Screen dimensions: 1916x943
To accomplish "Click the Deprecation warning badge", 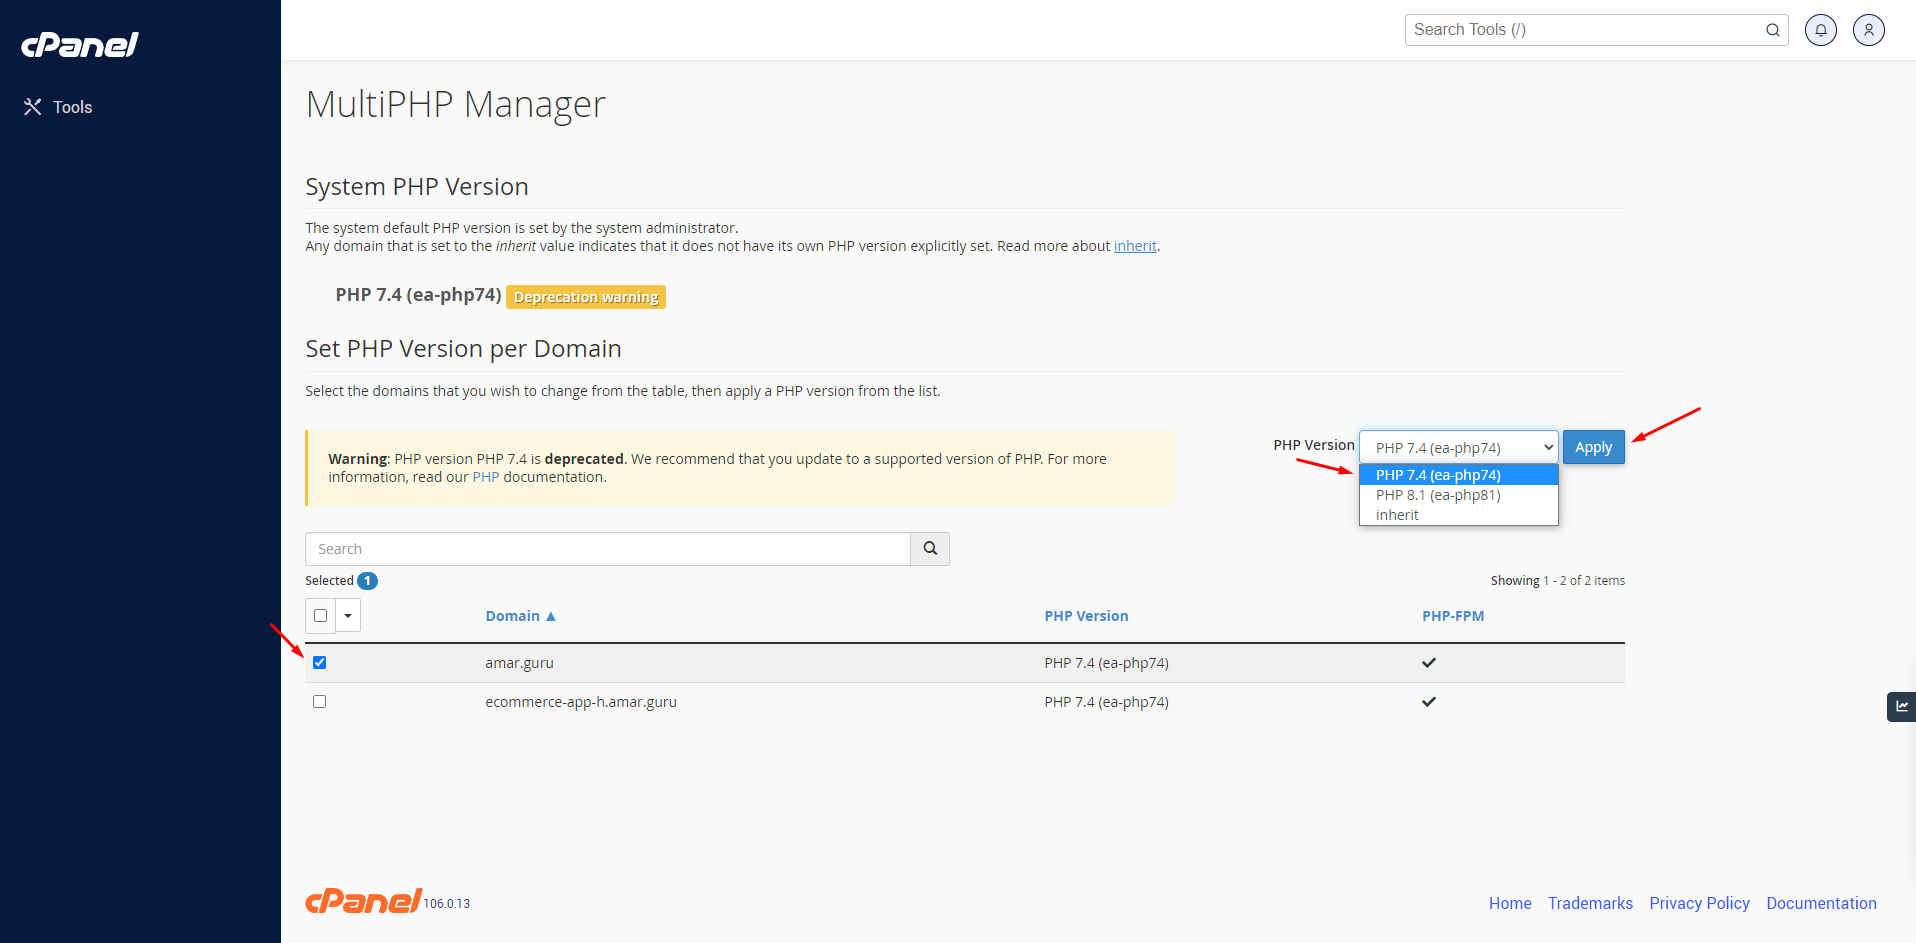I will pyautogui.click(x=586, y=297).
